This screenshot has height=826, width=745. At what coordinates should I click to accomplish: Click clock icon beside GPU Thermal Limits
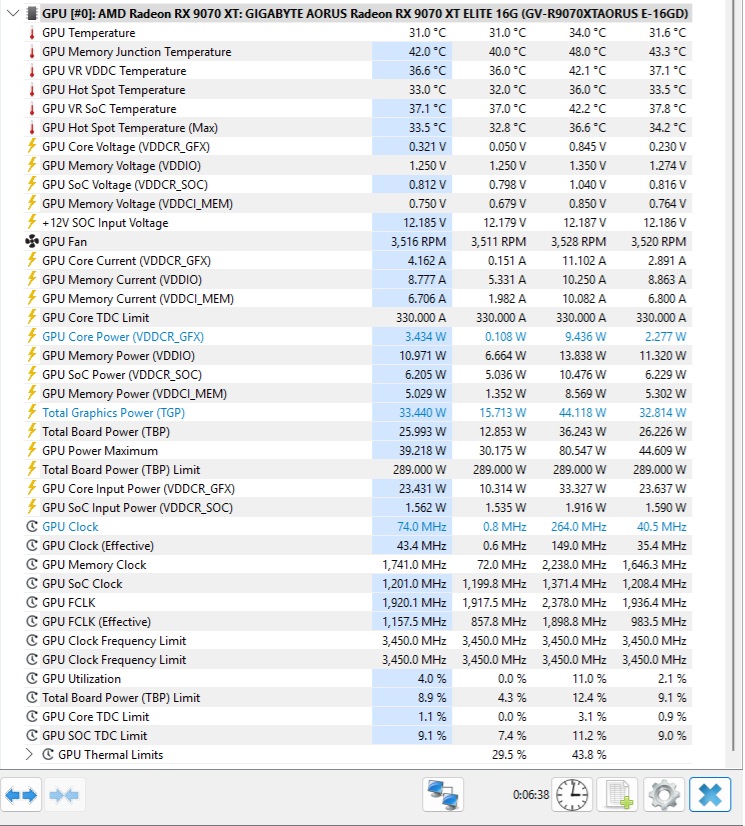(x=48, y=754)
